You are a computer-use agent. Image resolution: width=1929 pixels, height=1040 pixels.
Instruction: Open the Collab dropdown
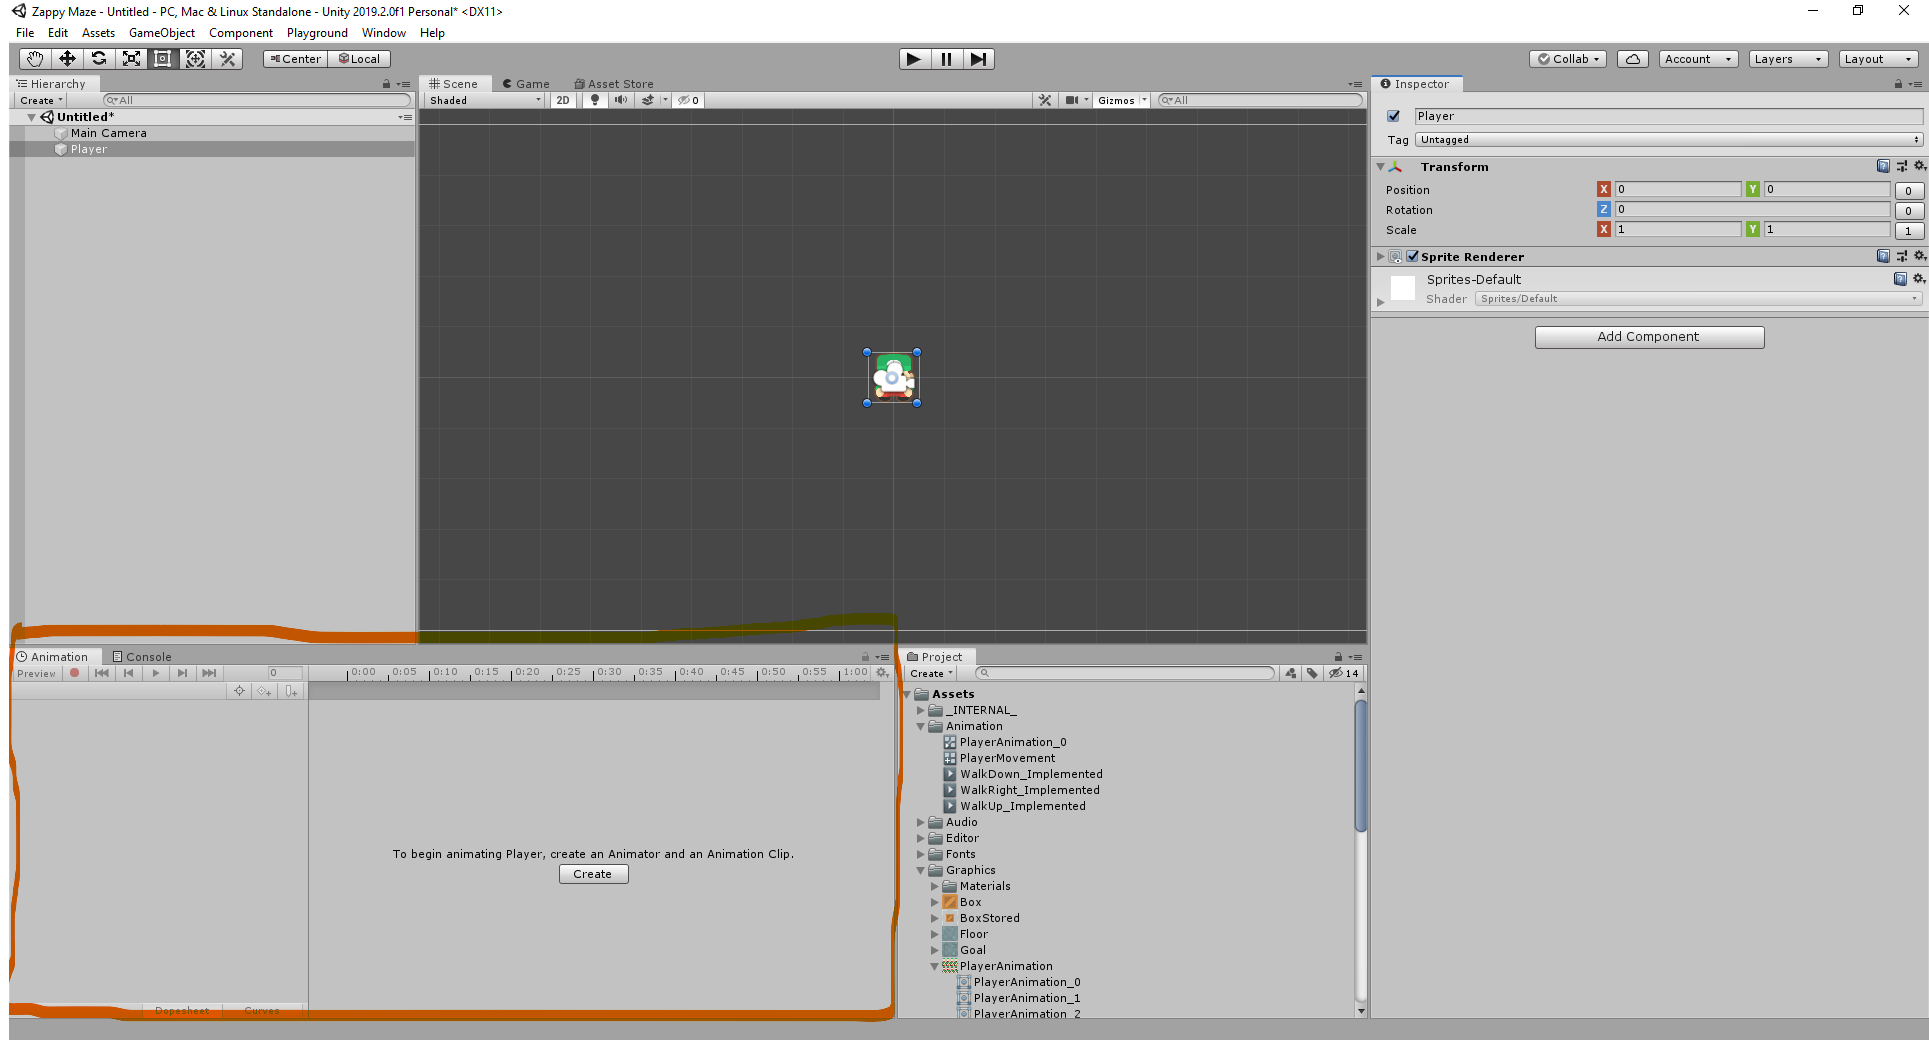pyautogui.click(x=1567, y=59)
